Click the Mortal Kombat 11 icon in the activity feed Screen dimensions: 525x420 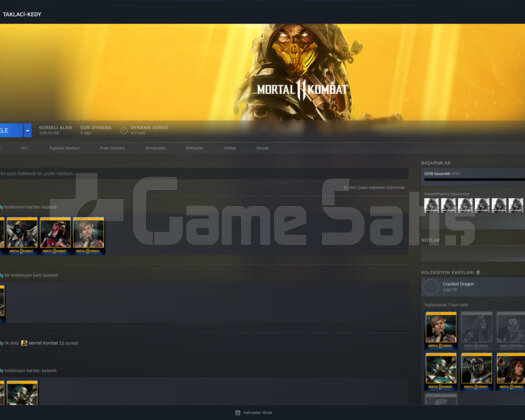[24, 343]
